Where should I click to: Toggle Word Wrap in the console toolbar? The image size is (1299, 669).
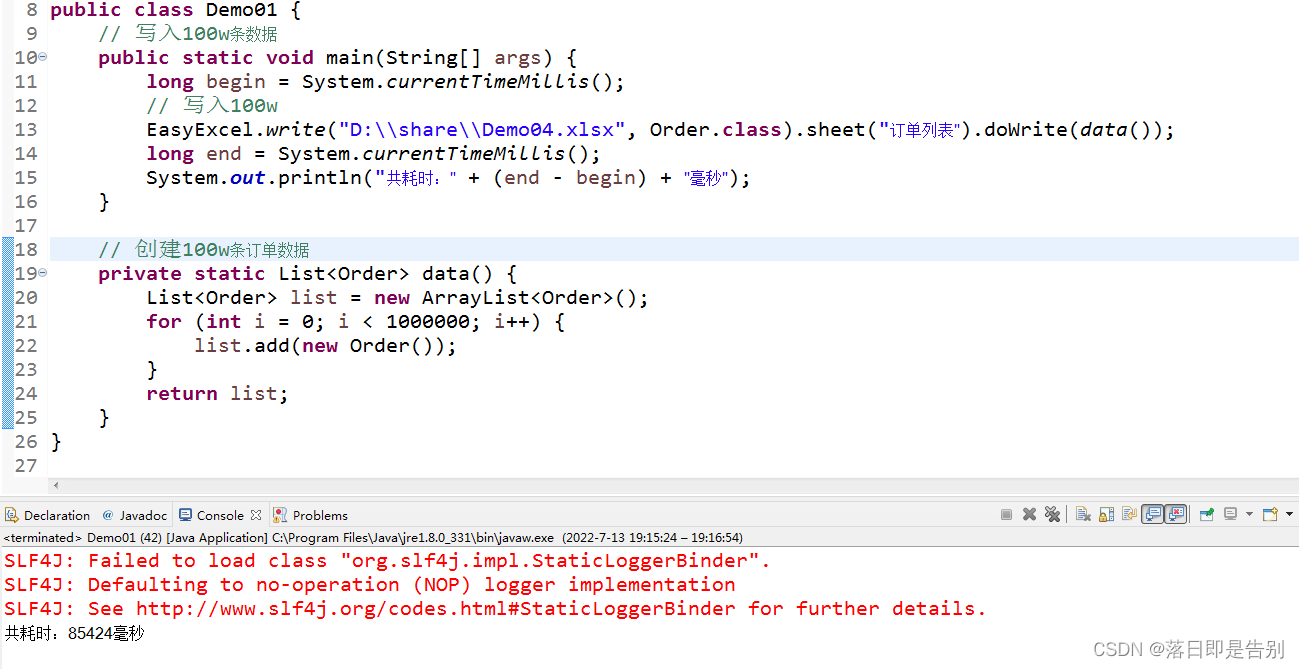(1129, 514)
